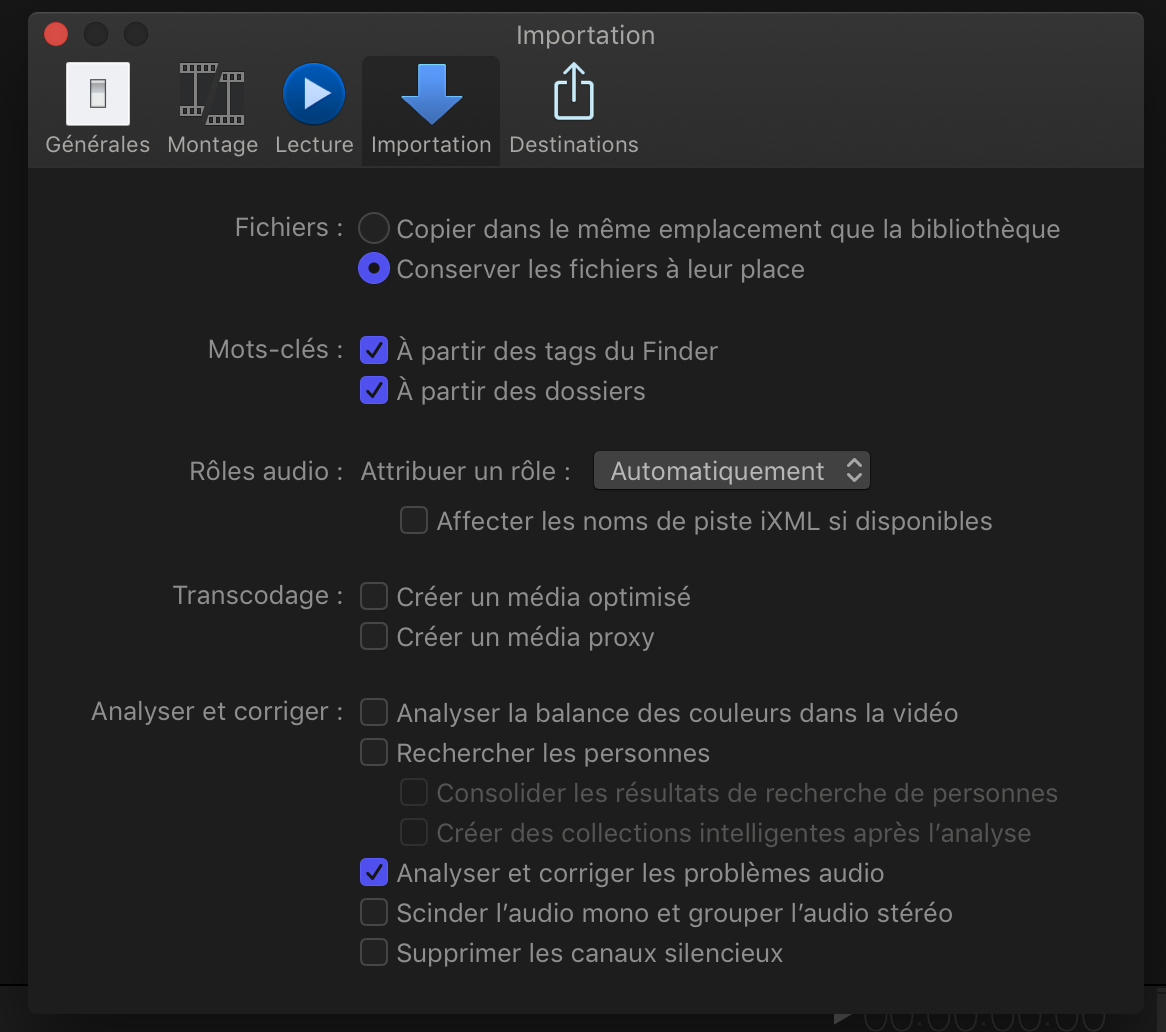Click the Transcodage label

(258, 596)
